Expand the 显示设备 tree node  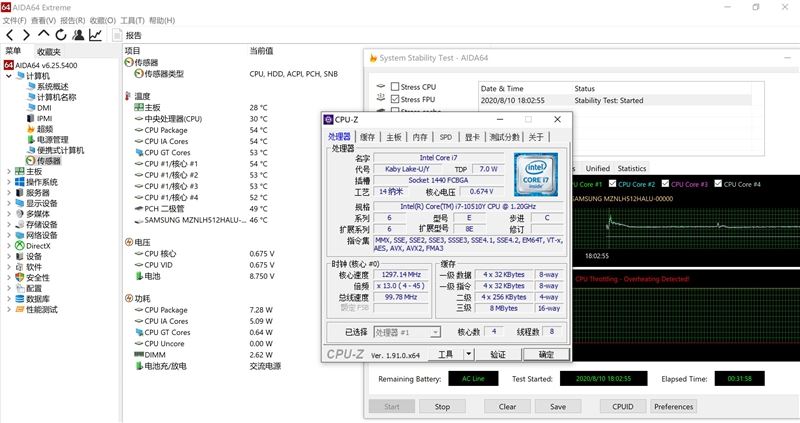tap(9, 203)
